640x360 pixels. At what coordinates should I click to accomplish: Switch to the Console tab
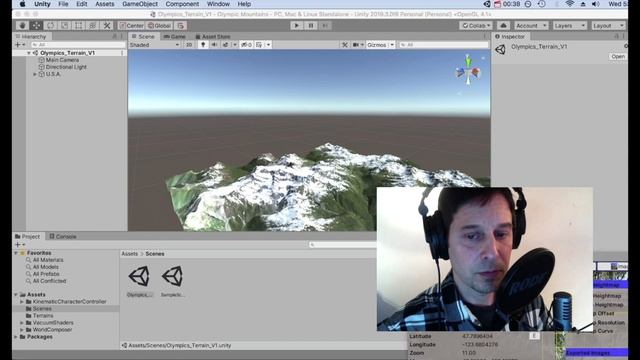coord(63,237)
